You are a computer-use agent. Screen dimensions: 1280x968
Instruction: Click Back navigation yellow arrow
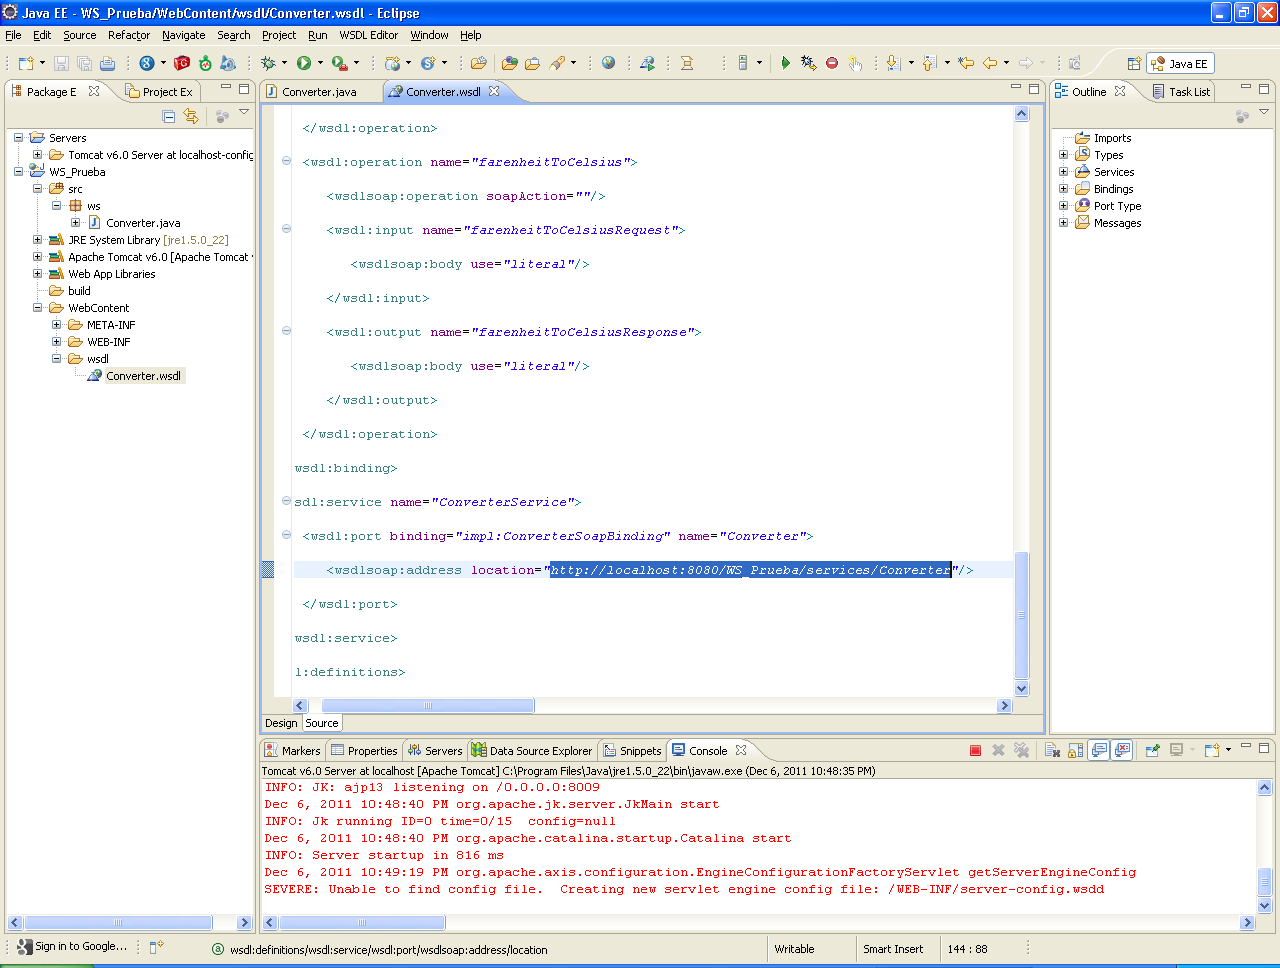[x=989, y=63]
